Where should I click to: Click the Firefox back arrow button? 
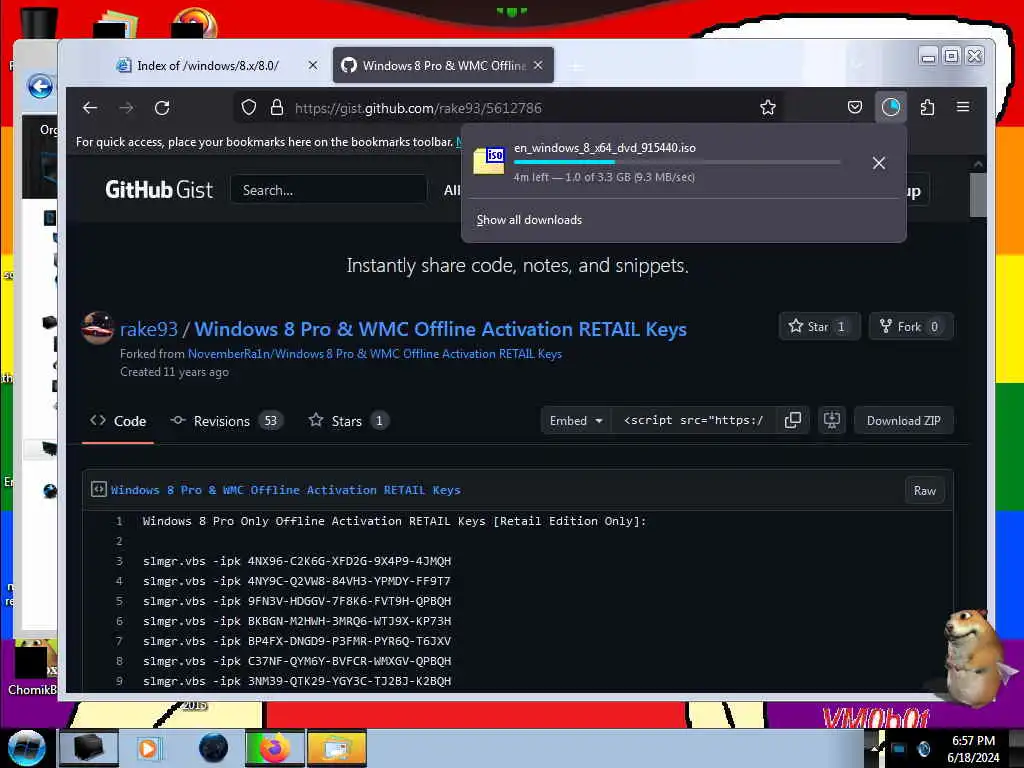click(x=90, y=108)
